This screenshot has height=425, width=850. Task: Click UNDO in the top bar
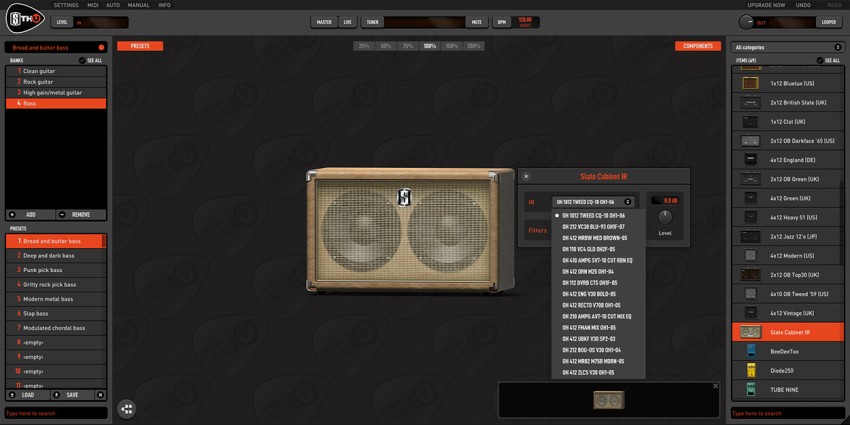(x=803, y=5)
